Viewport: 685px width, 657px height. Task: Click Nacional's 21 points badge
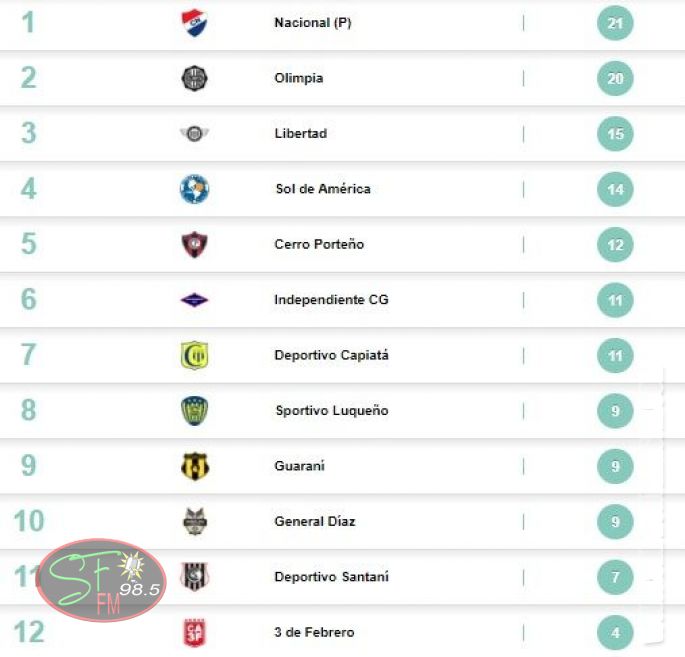(615, 22)
